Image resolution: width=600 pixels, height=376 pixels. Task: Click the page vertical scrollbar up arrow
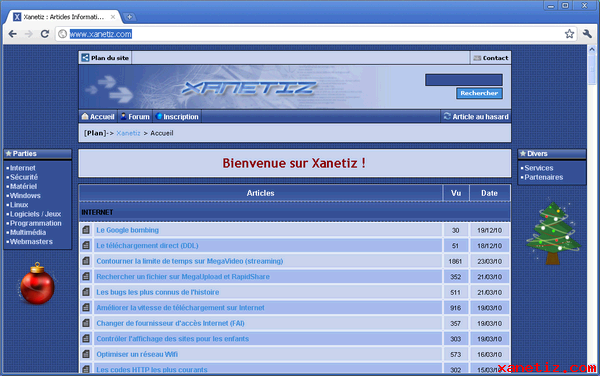click(x=592, y=50)
